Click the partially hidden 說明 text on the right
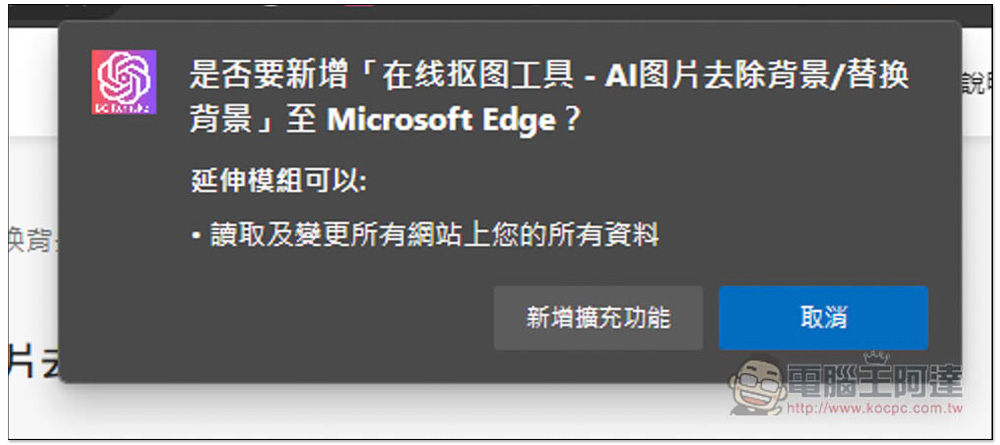 click(x=976, y=84)
